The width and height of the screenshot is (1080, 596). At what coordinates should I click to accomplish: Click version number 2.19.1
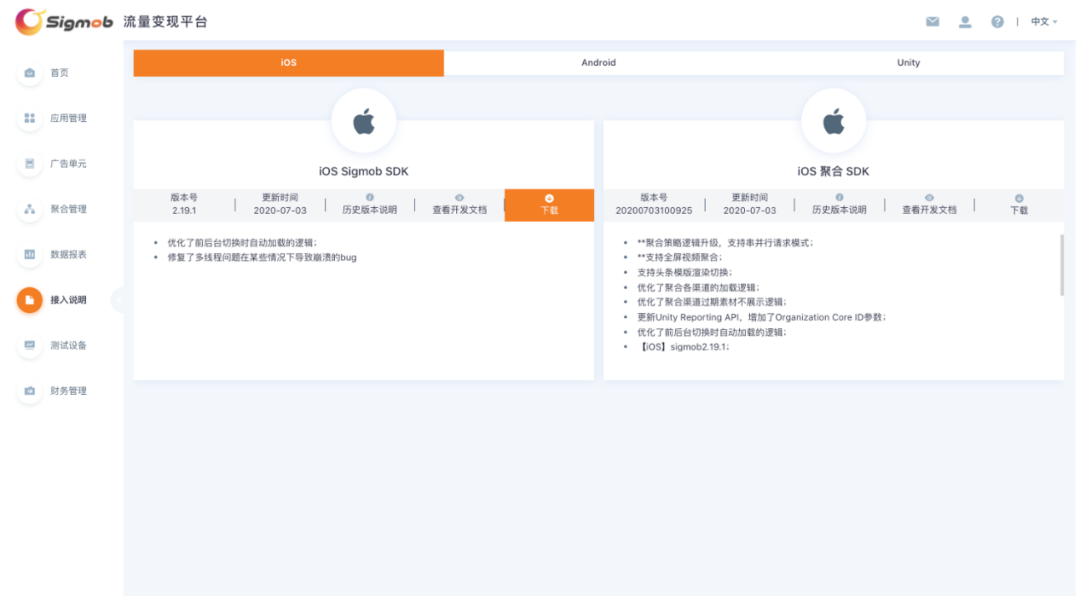click(184, 210)
